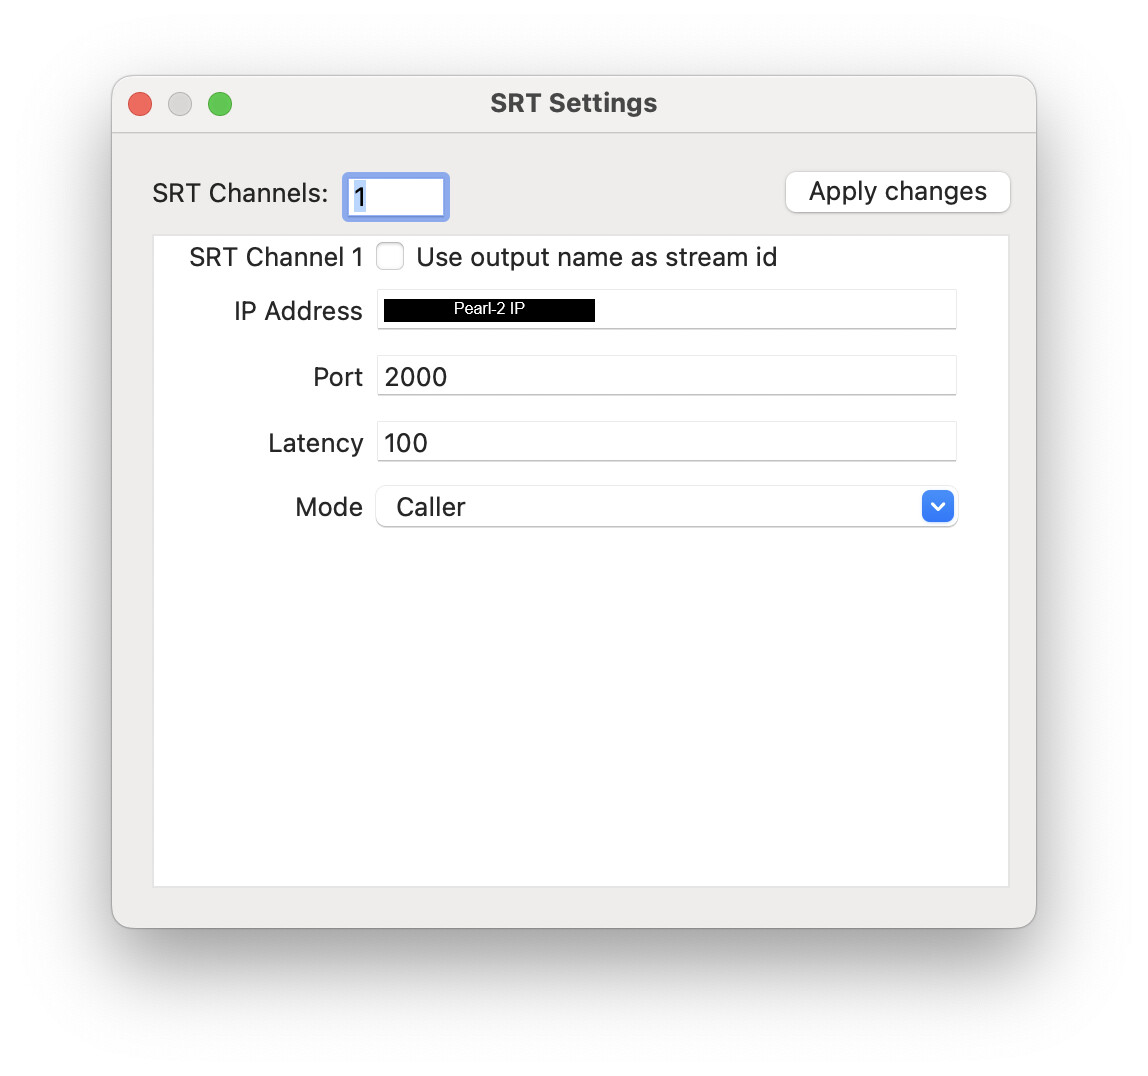Select the Port field containing 2000
The image size is (1148, 1076).
(x=666, y=376)
